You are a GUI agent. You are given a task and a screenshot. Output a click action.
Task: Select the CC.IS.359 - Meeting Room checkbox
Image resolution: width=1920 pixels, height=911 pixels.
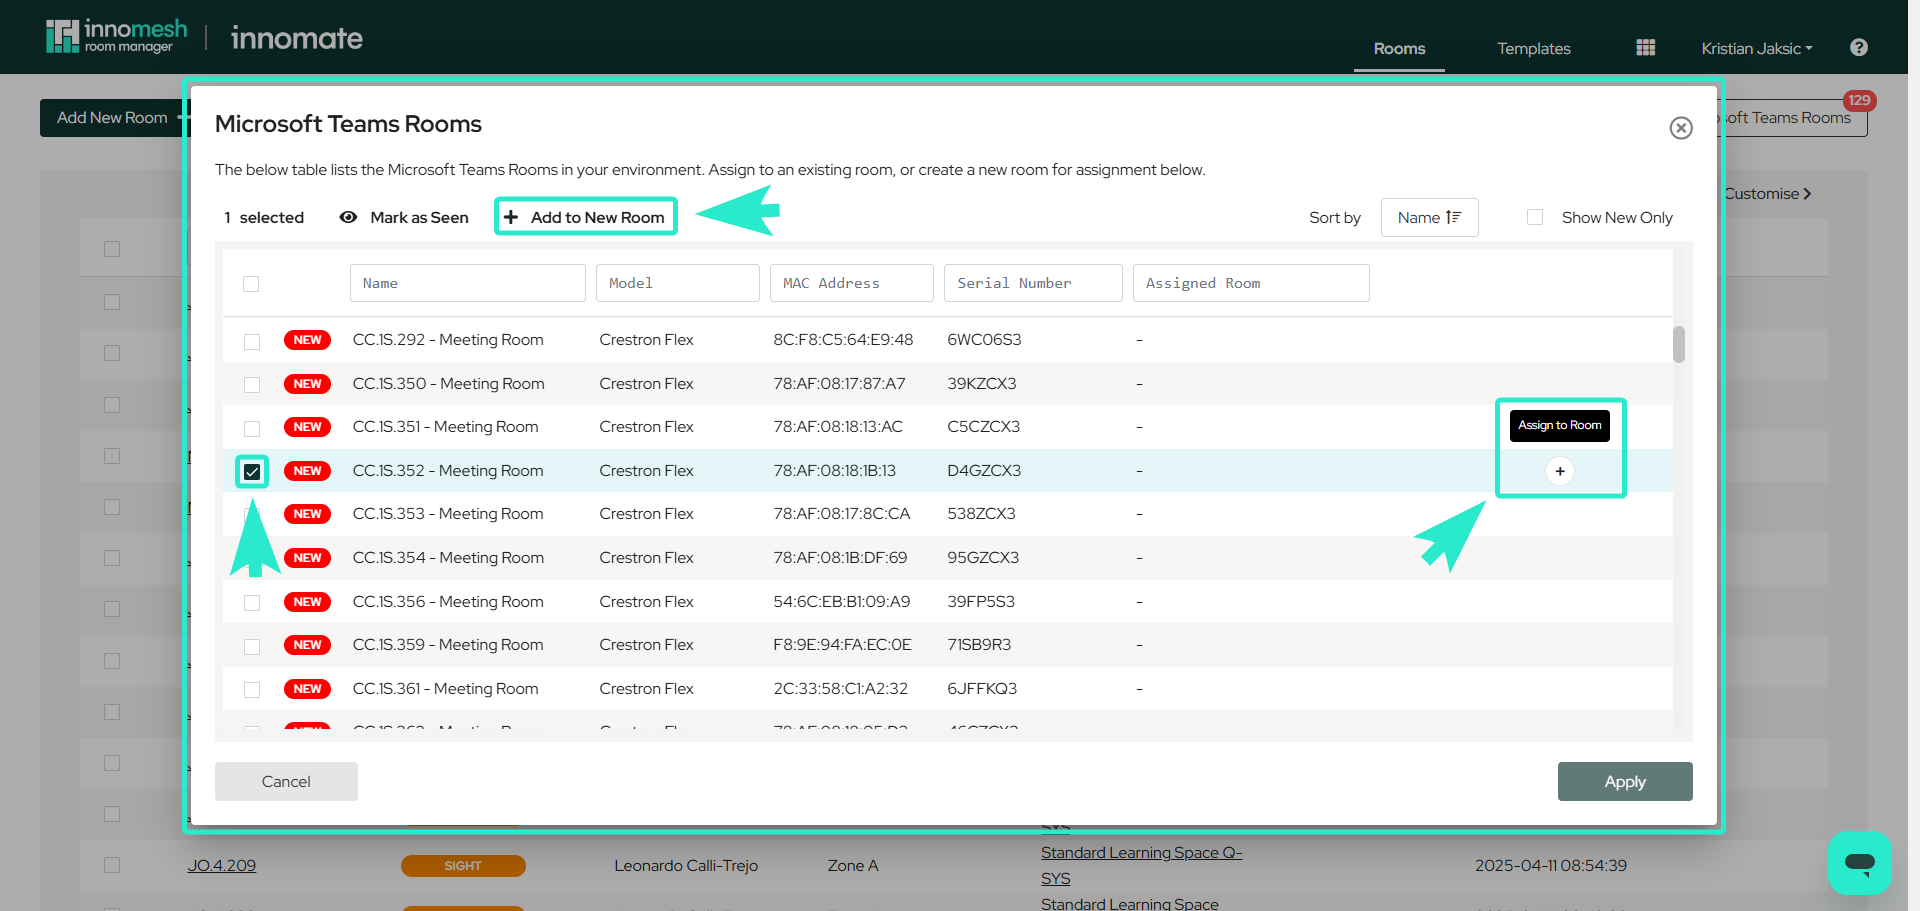pyautogui.click(x=252, y=647)
